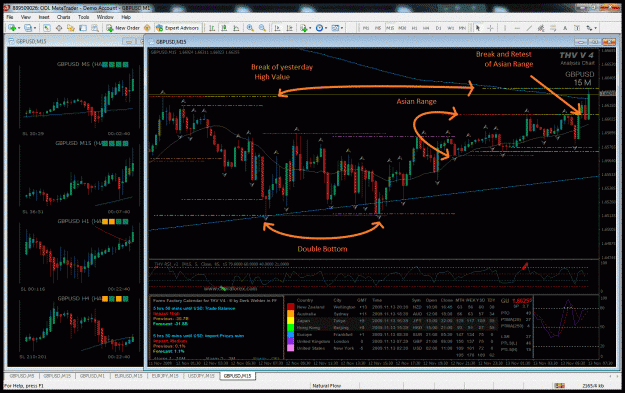
Task: Click the Zoom Out magnifier icon
Action: (x=262, y=28)
